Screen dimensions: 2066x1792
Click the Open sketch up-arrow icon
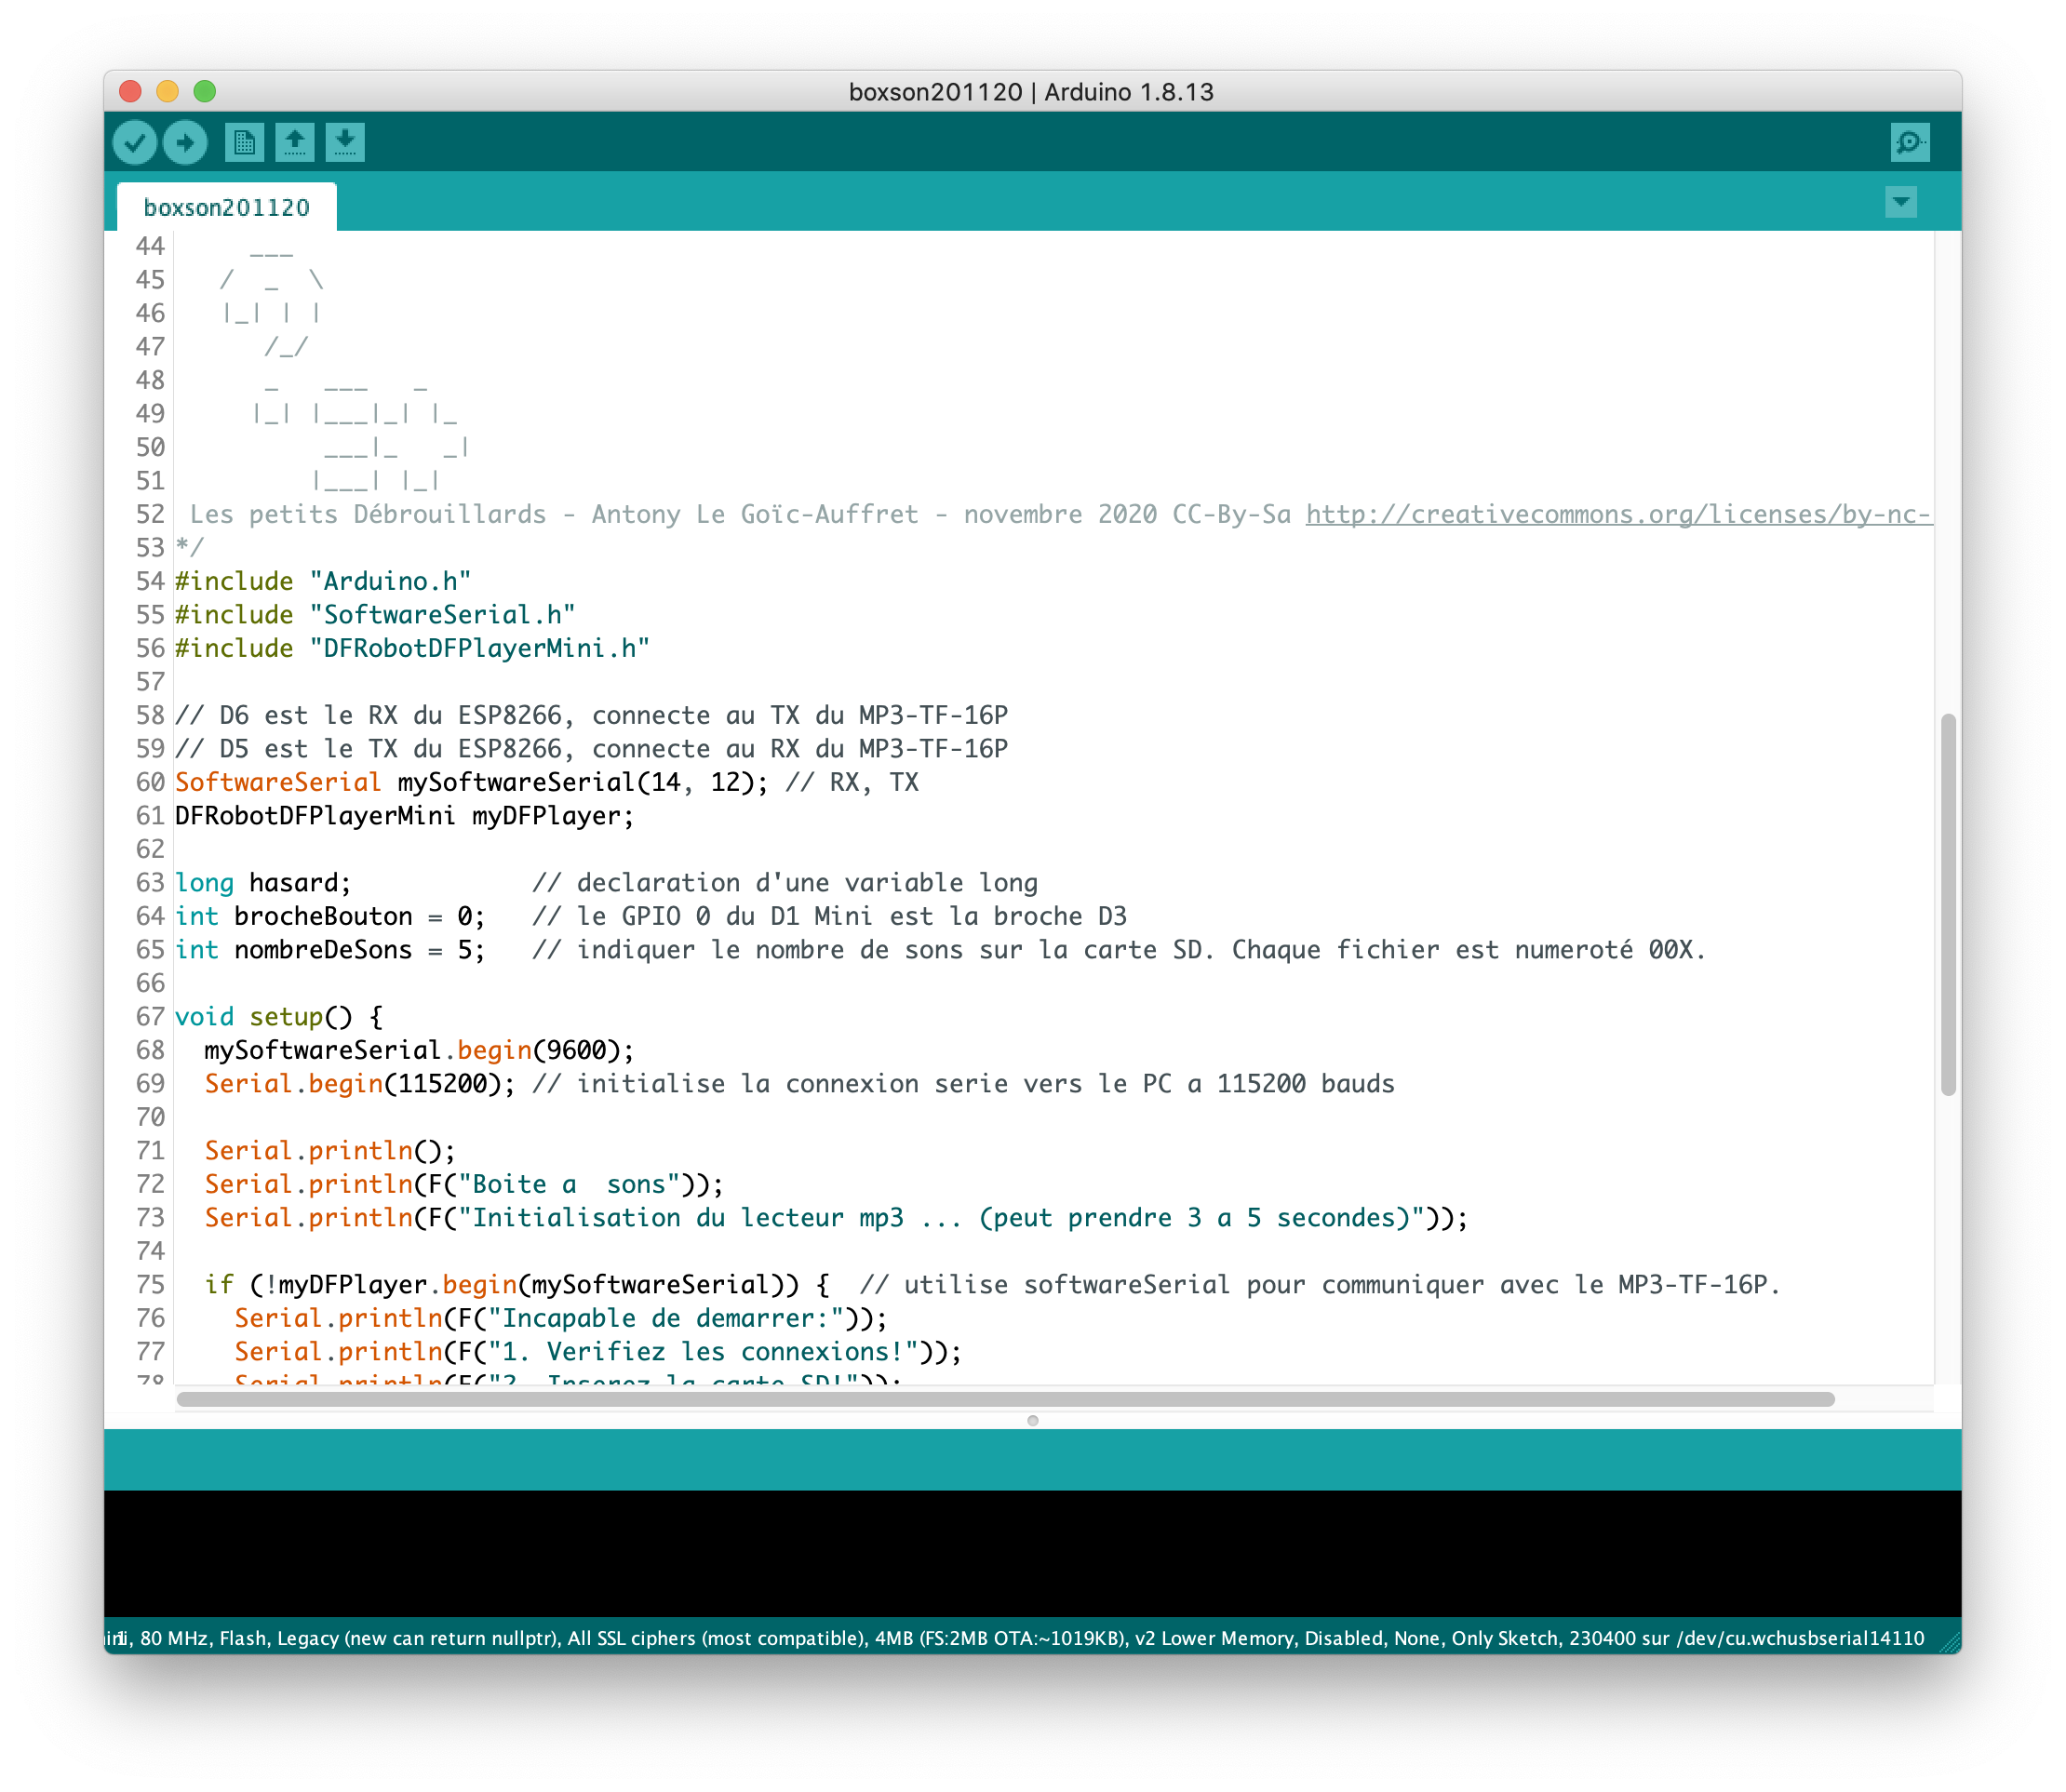click(x=294, y=142)
